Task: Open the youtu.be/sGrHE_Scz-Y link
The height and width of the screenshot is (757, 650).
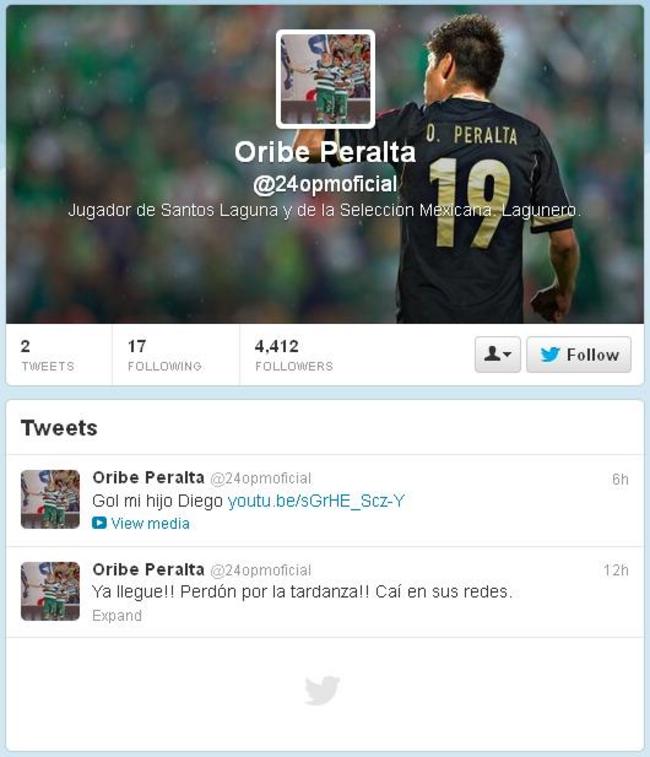Action: point(316,501)
